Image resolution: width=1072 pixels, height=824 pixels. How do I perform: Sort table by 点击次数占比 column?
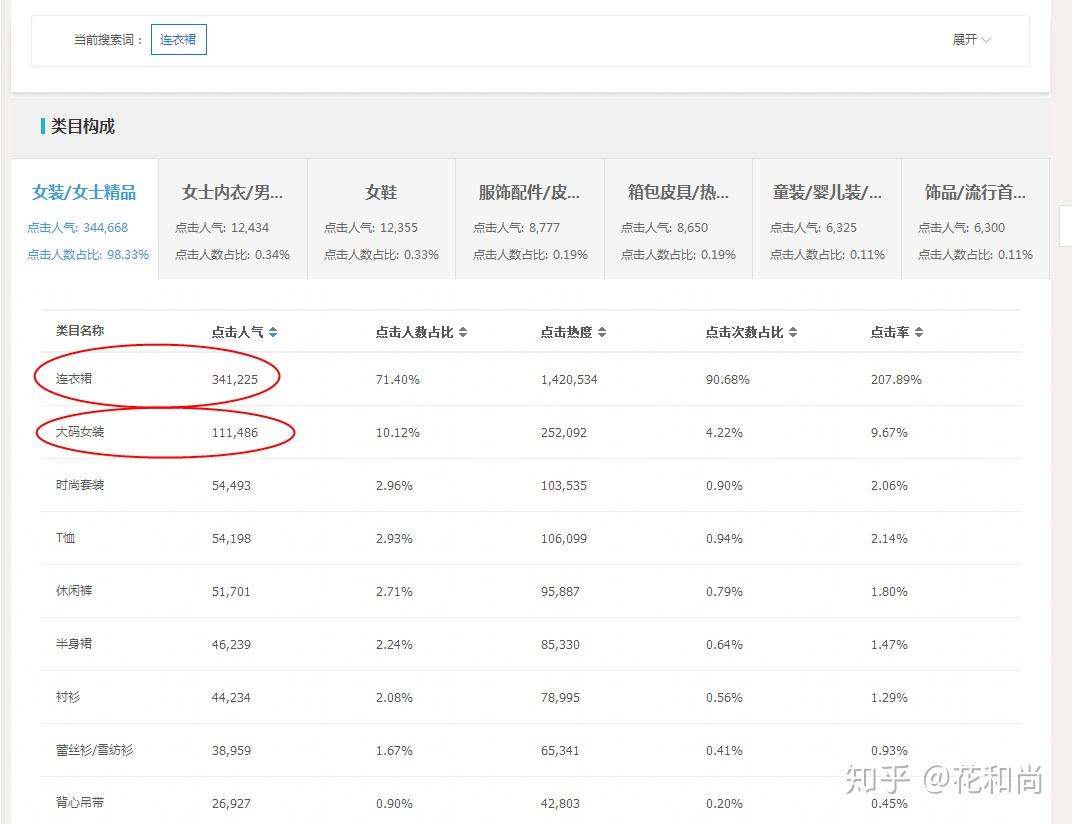(x=748, y=331)
